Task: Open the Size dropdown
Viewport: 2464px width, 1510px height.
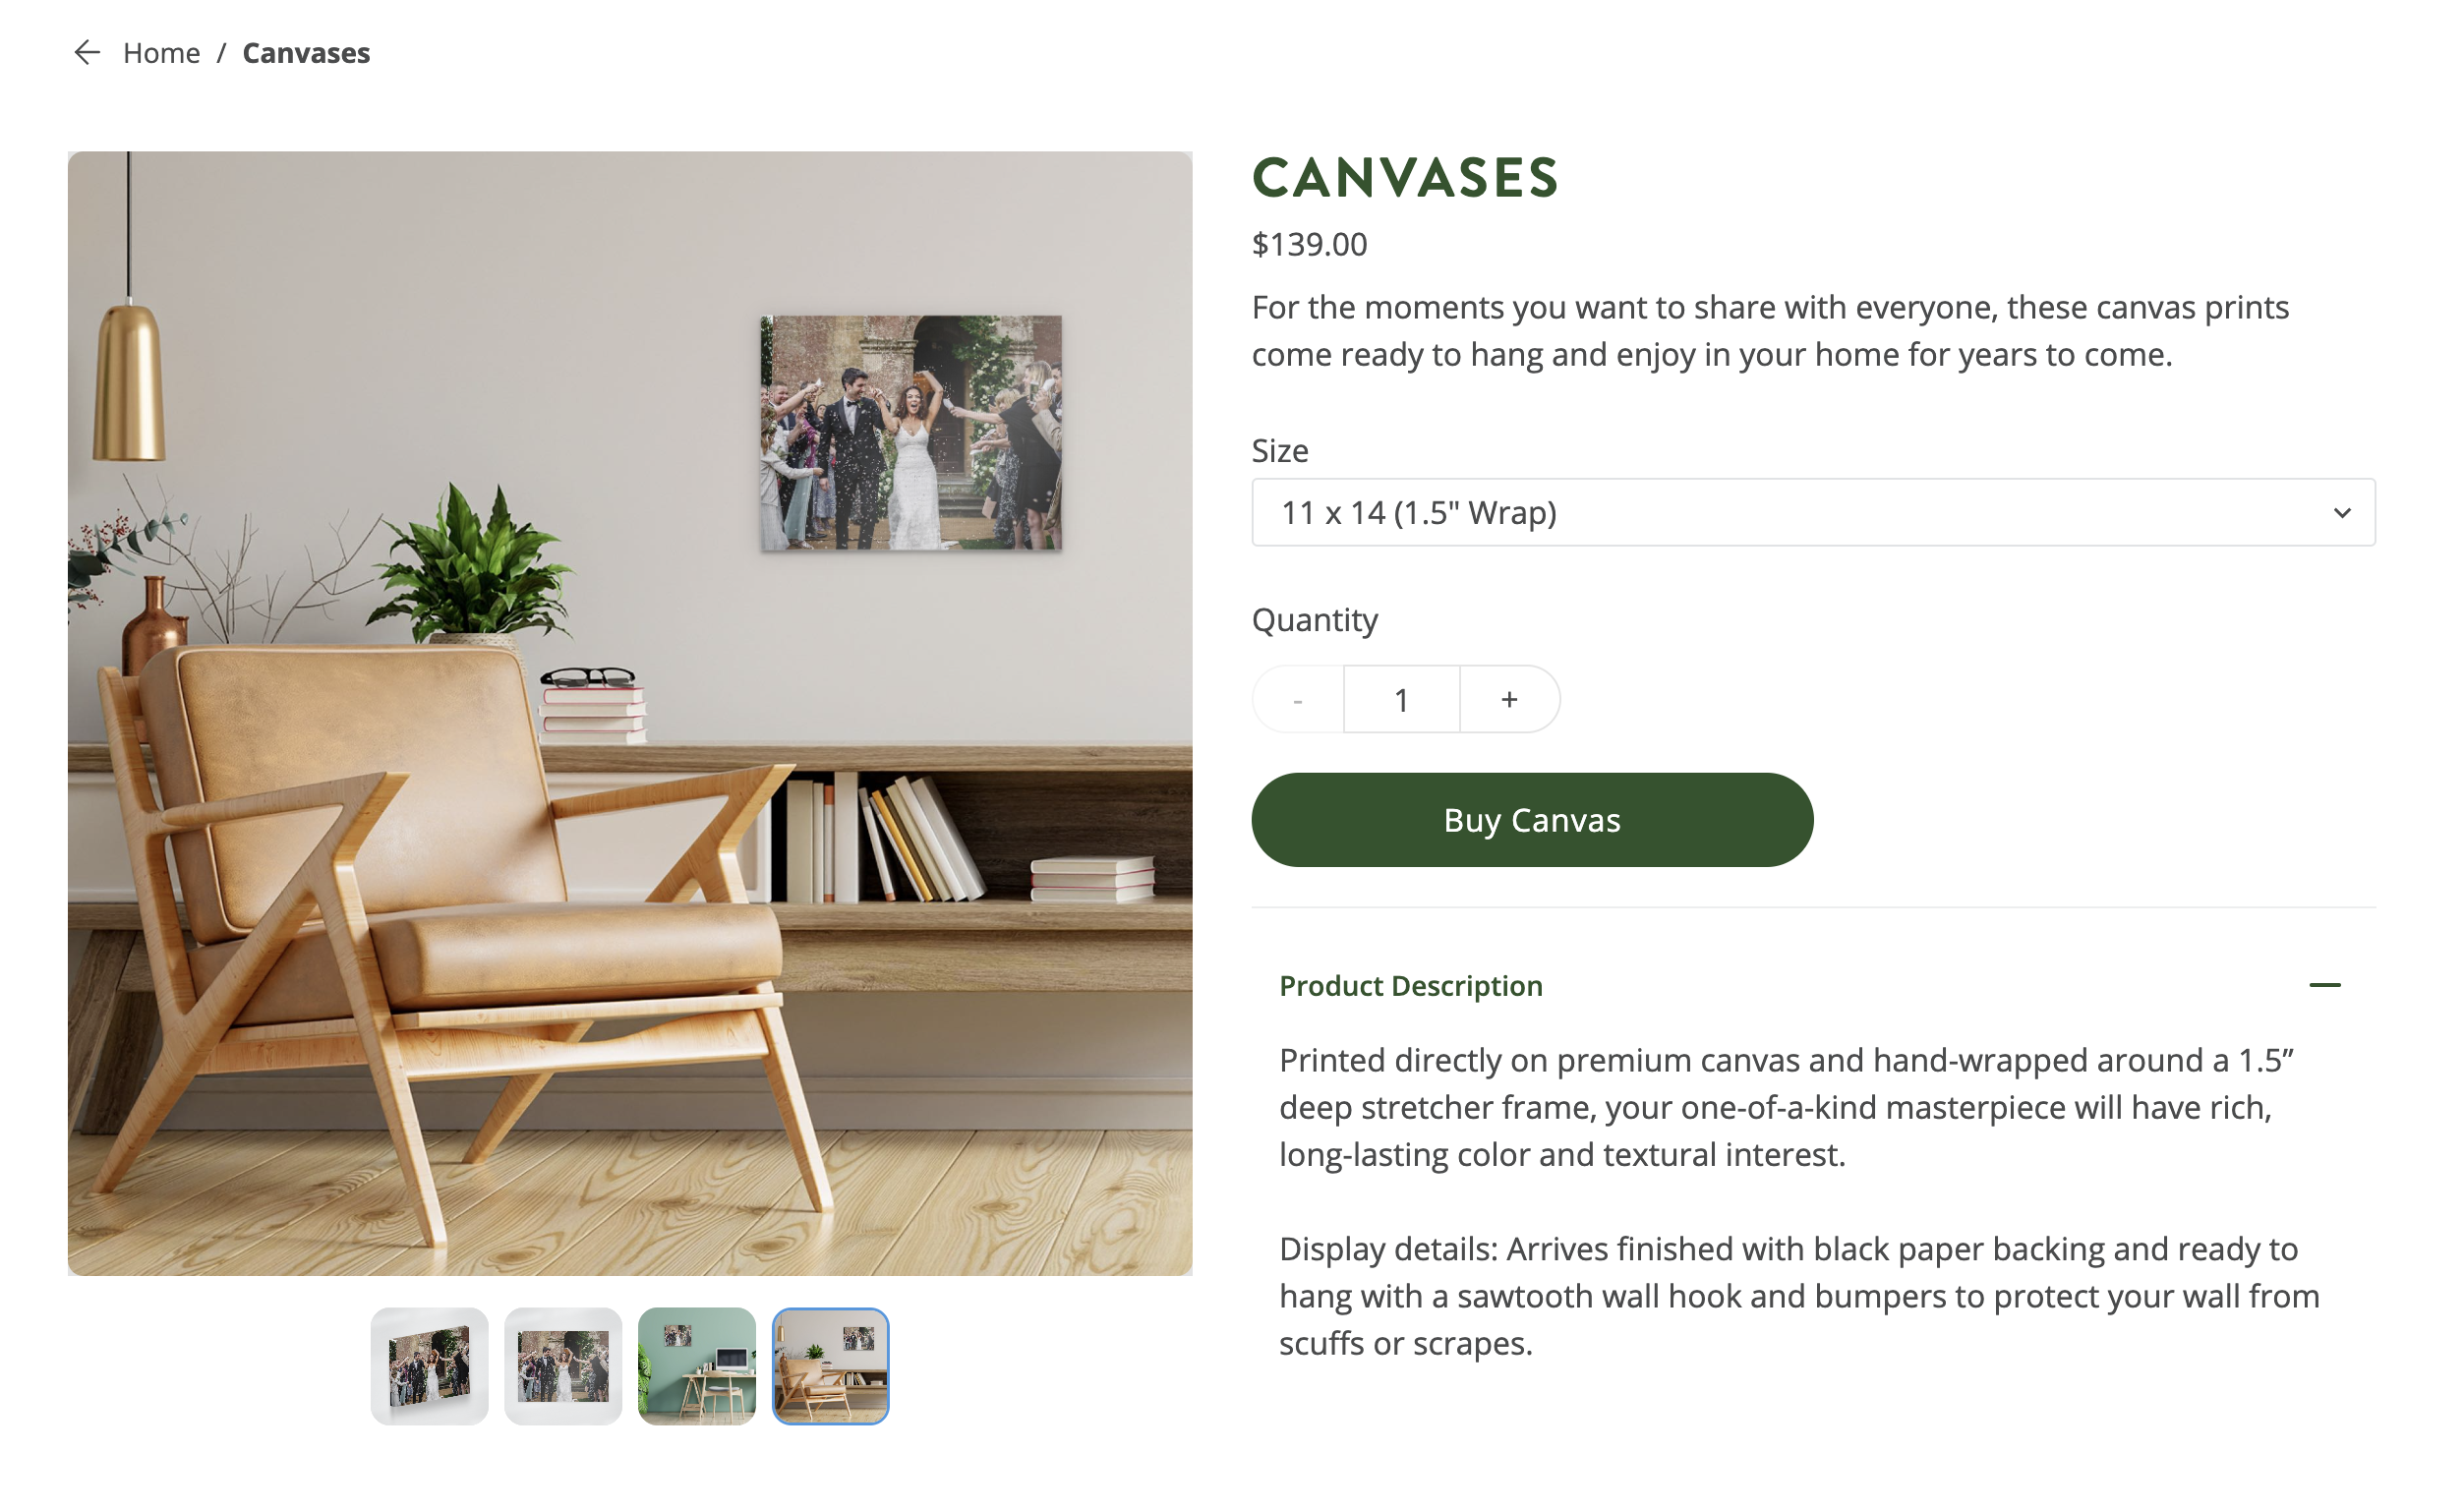Action: pos(1812,512)
